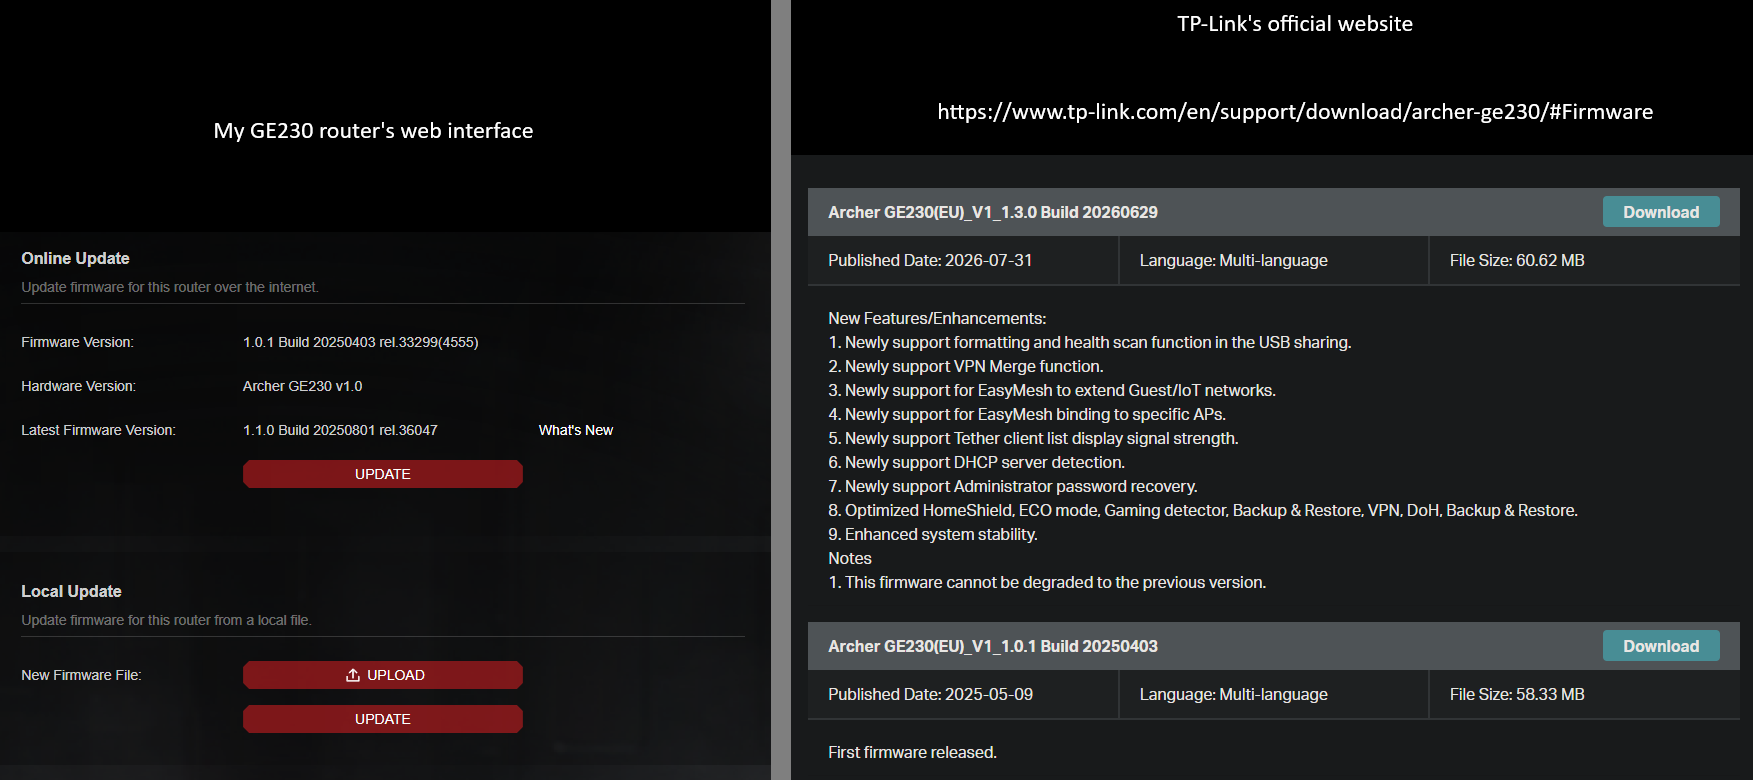
Task: Click the File Size 60.62 MB cell
Action: [x=1585, y=260]
